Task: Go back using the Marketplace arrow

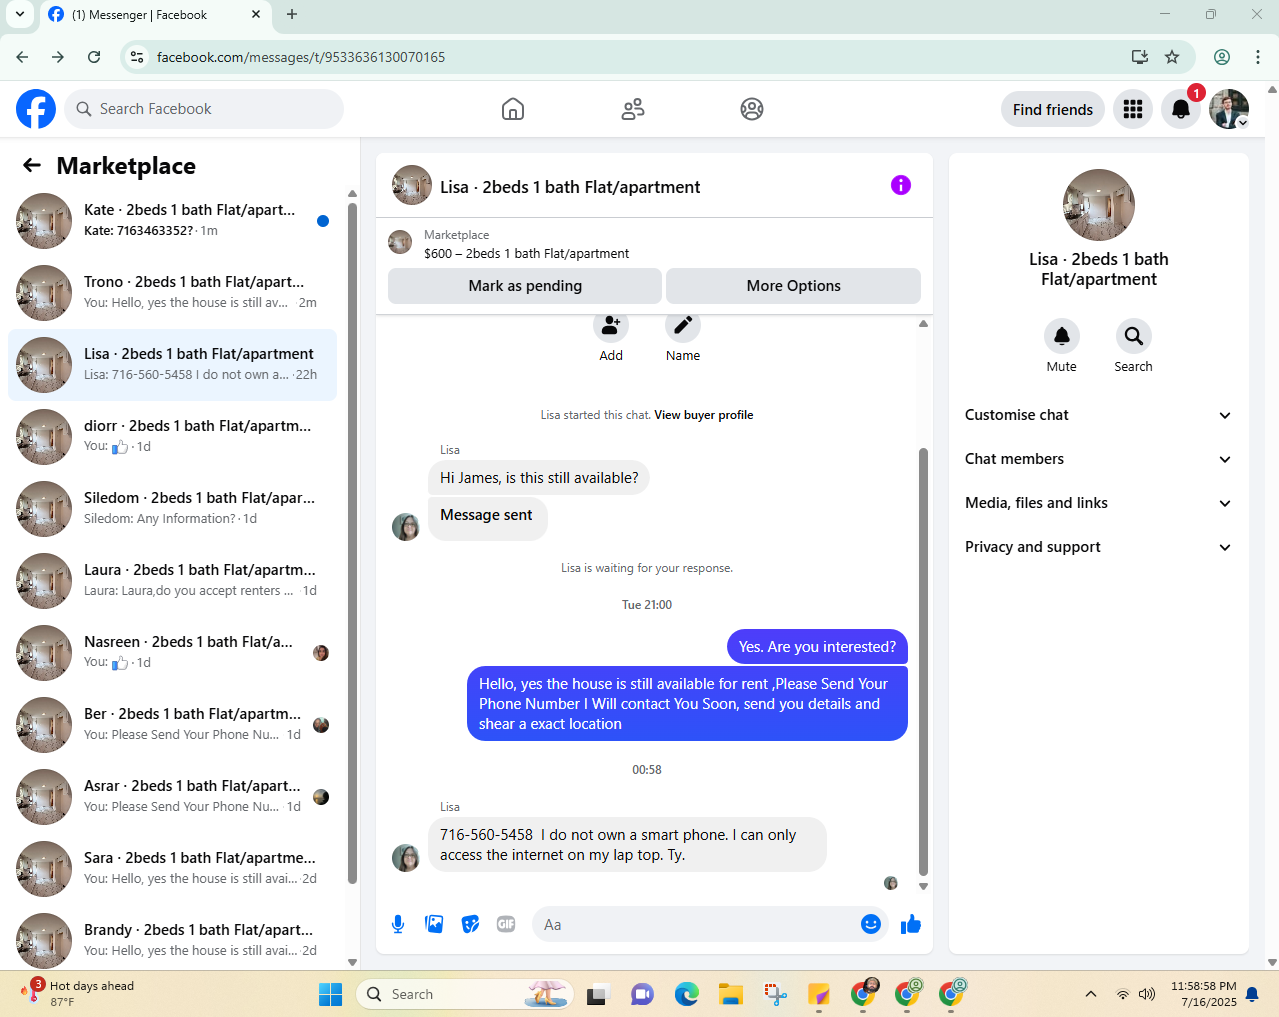Action: pos(32,166)
